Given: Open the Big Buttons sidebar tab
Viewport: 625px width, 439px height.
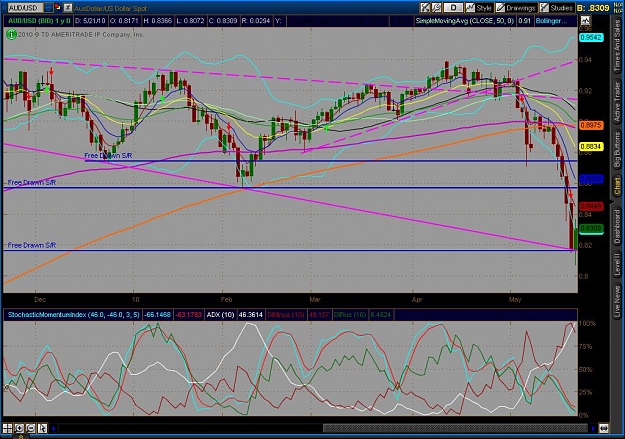Looking at the screenshot, I should tap(617, 150).
